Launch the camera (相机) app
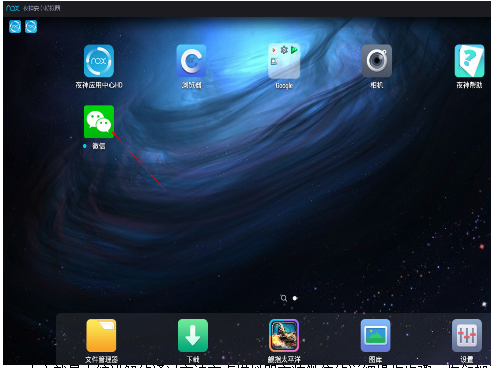Viewport: 491px width, 368px height. pyautogui.click(x=377, y=61)
